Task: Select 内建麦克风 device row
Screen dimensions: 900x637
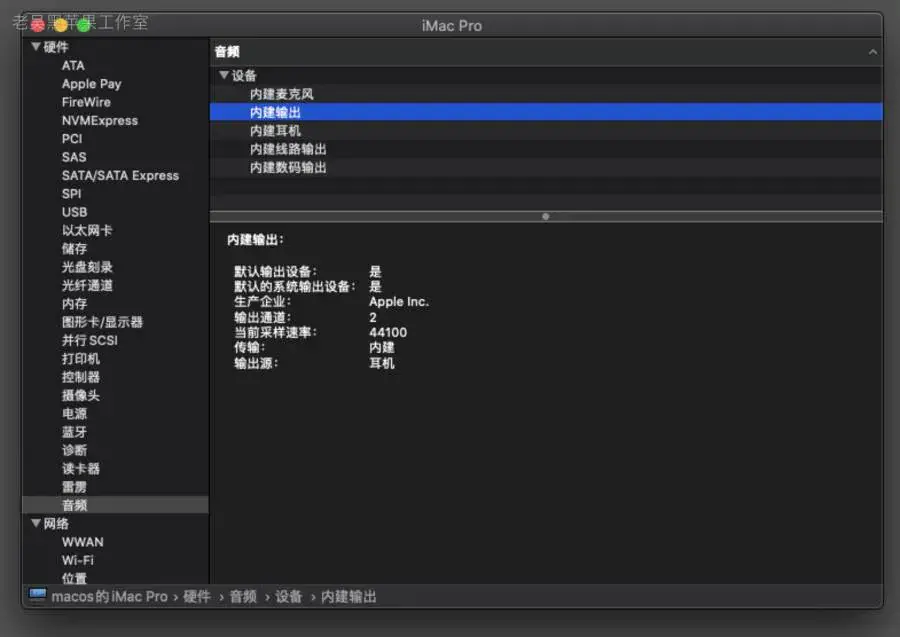Action: click(546, 94)
